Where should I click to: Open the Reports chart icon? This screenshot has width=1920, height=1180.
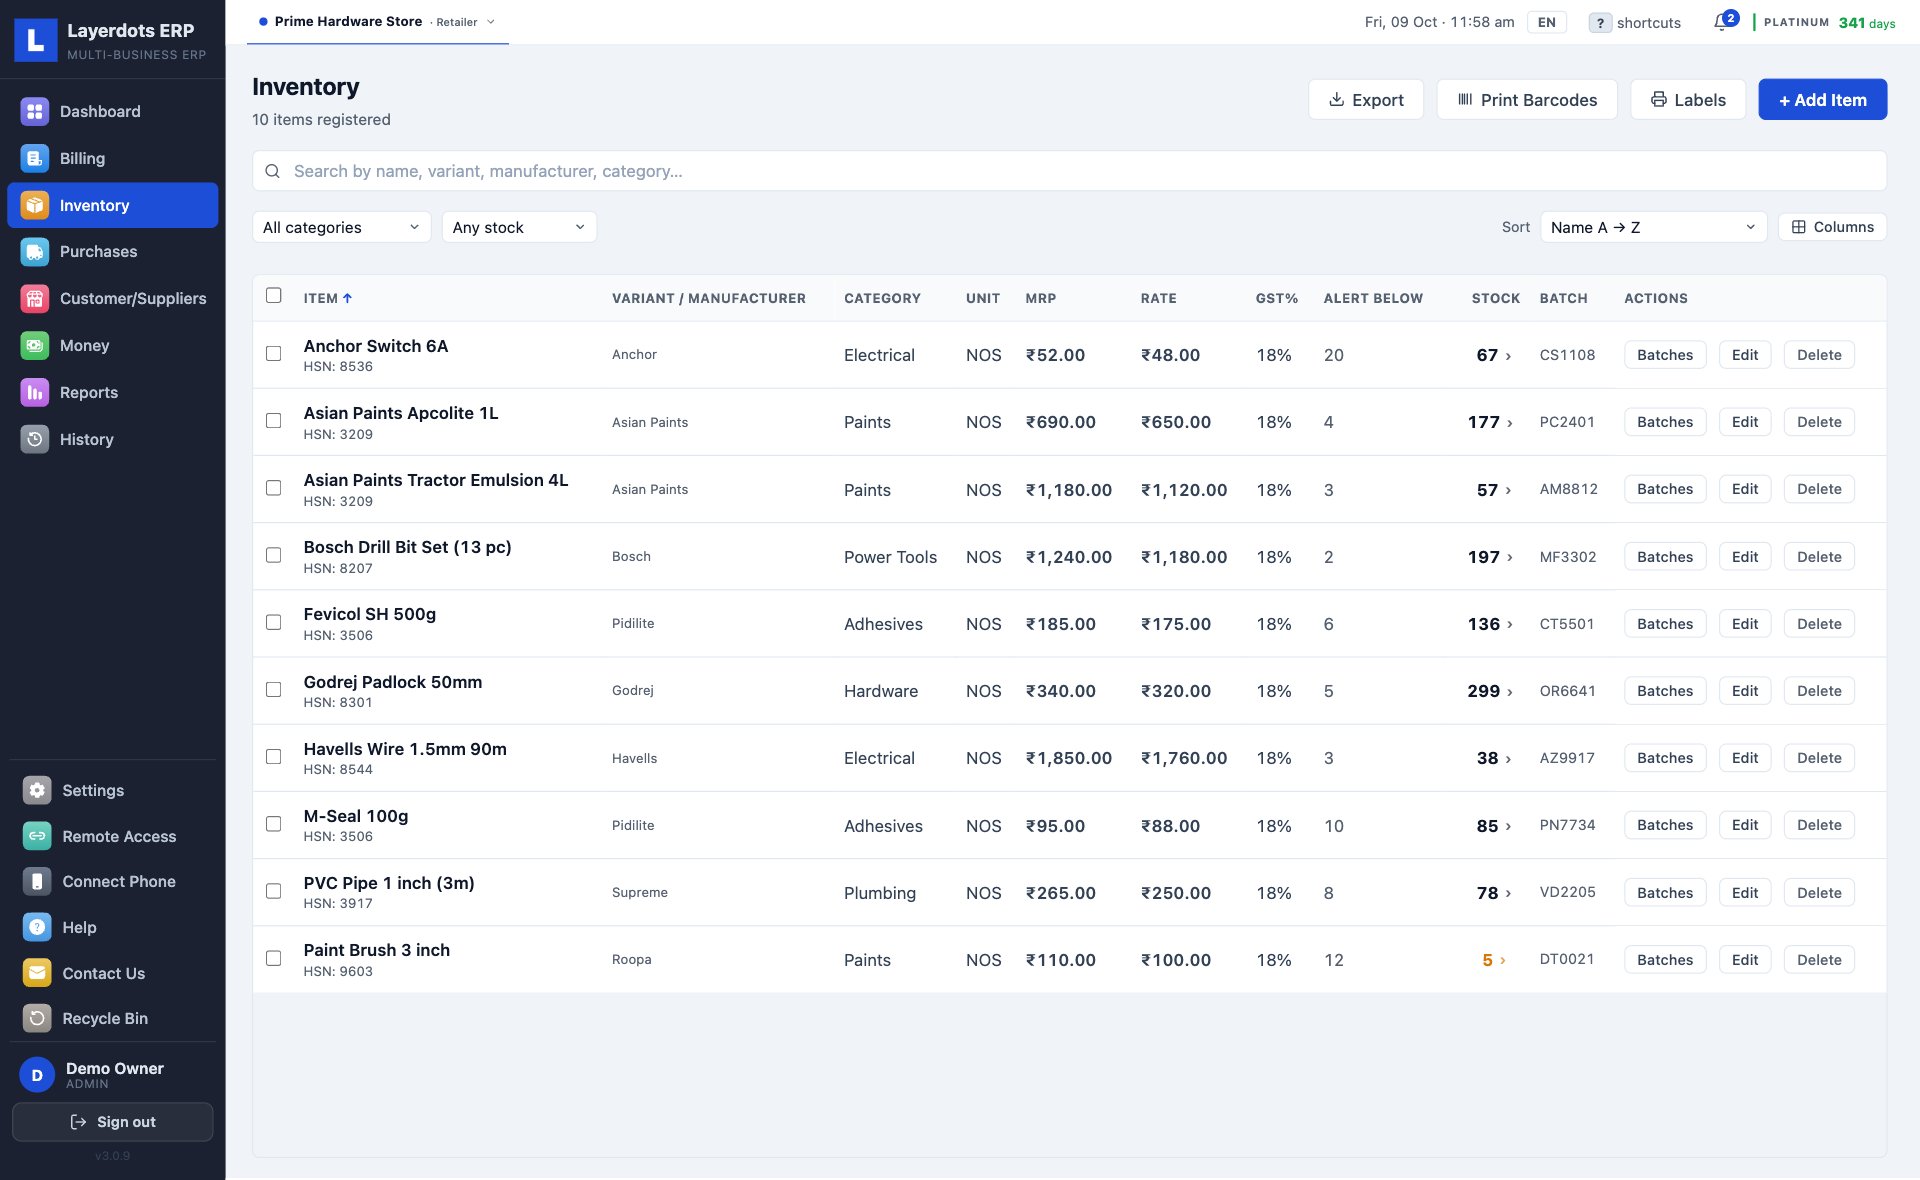35,392
